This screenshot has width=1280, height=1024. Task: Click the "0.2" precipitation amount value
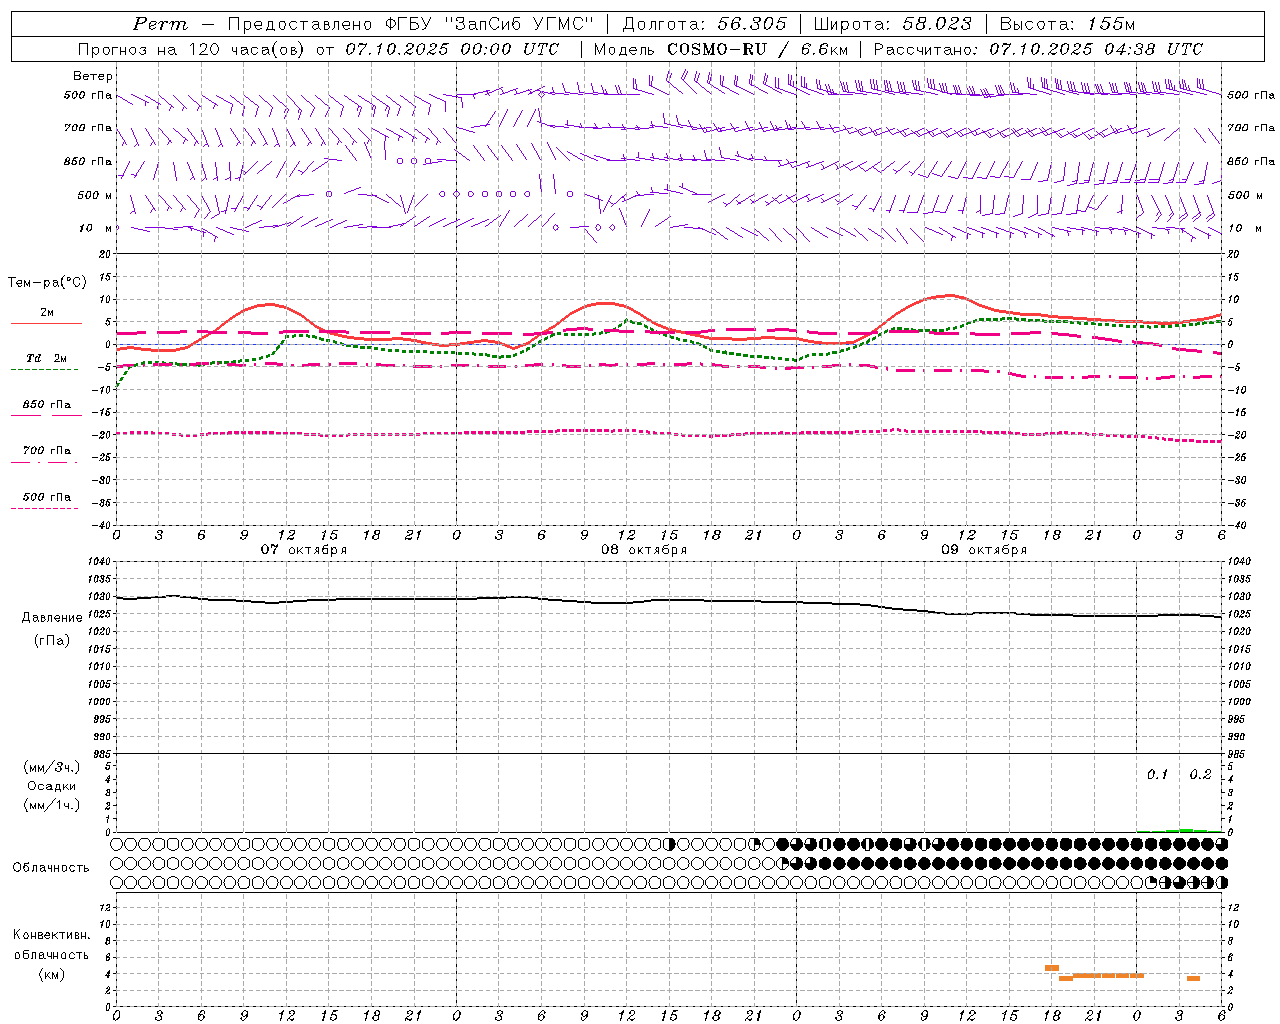[x=1200, y=775]
